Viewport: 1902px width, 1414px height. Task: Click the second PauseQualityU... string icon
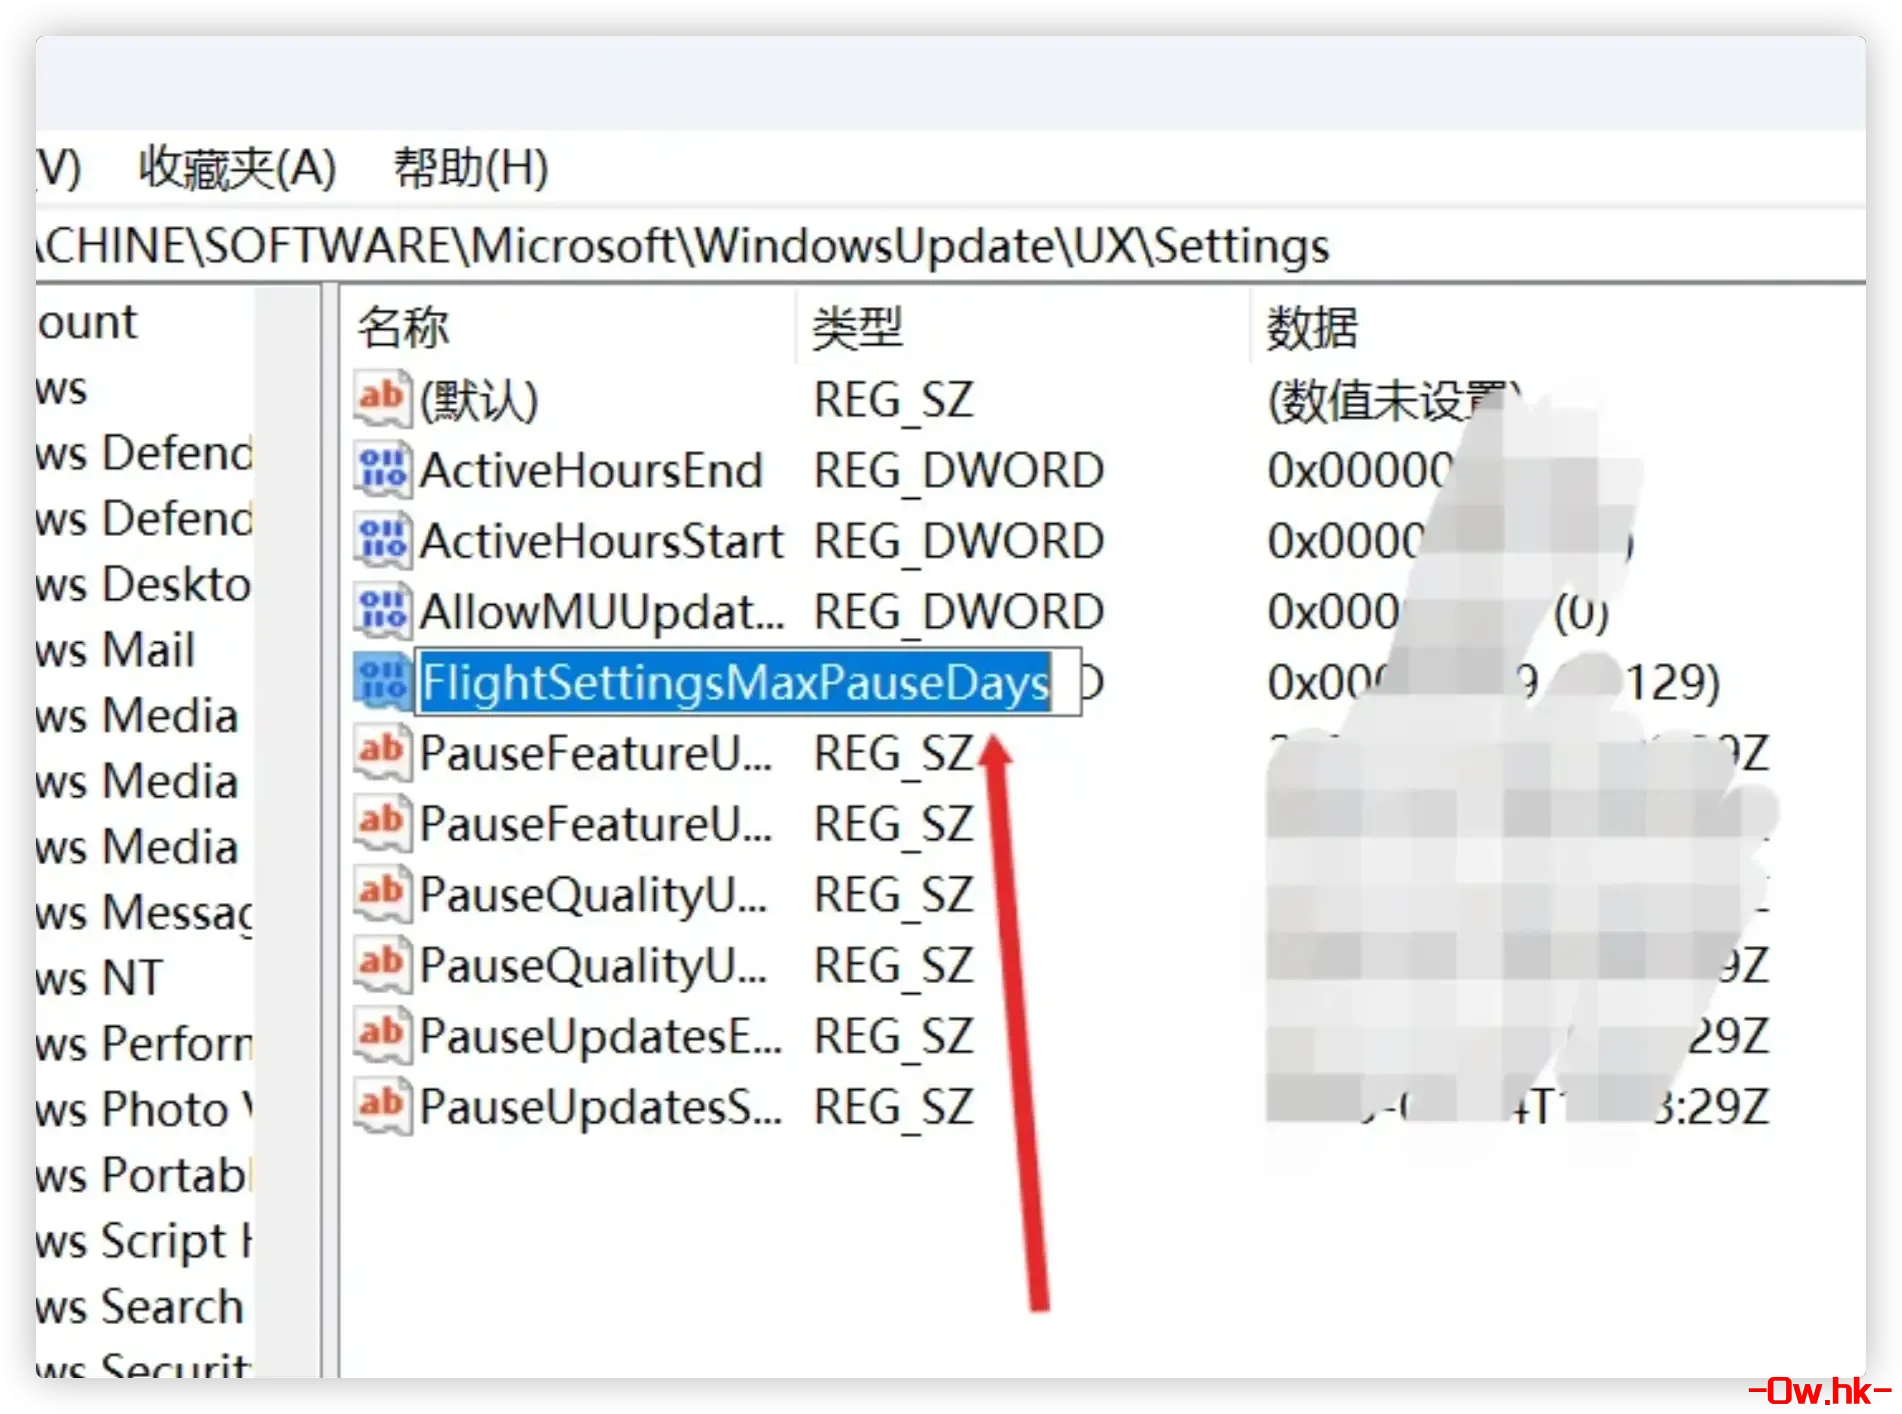(x=382, y=965)
